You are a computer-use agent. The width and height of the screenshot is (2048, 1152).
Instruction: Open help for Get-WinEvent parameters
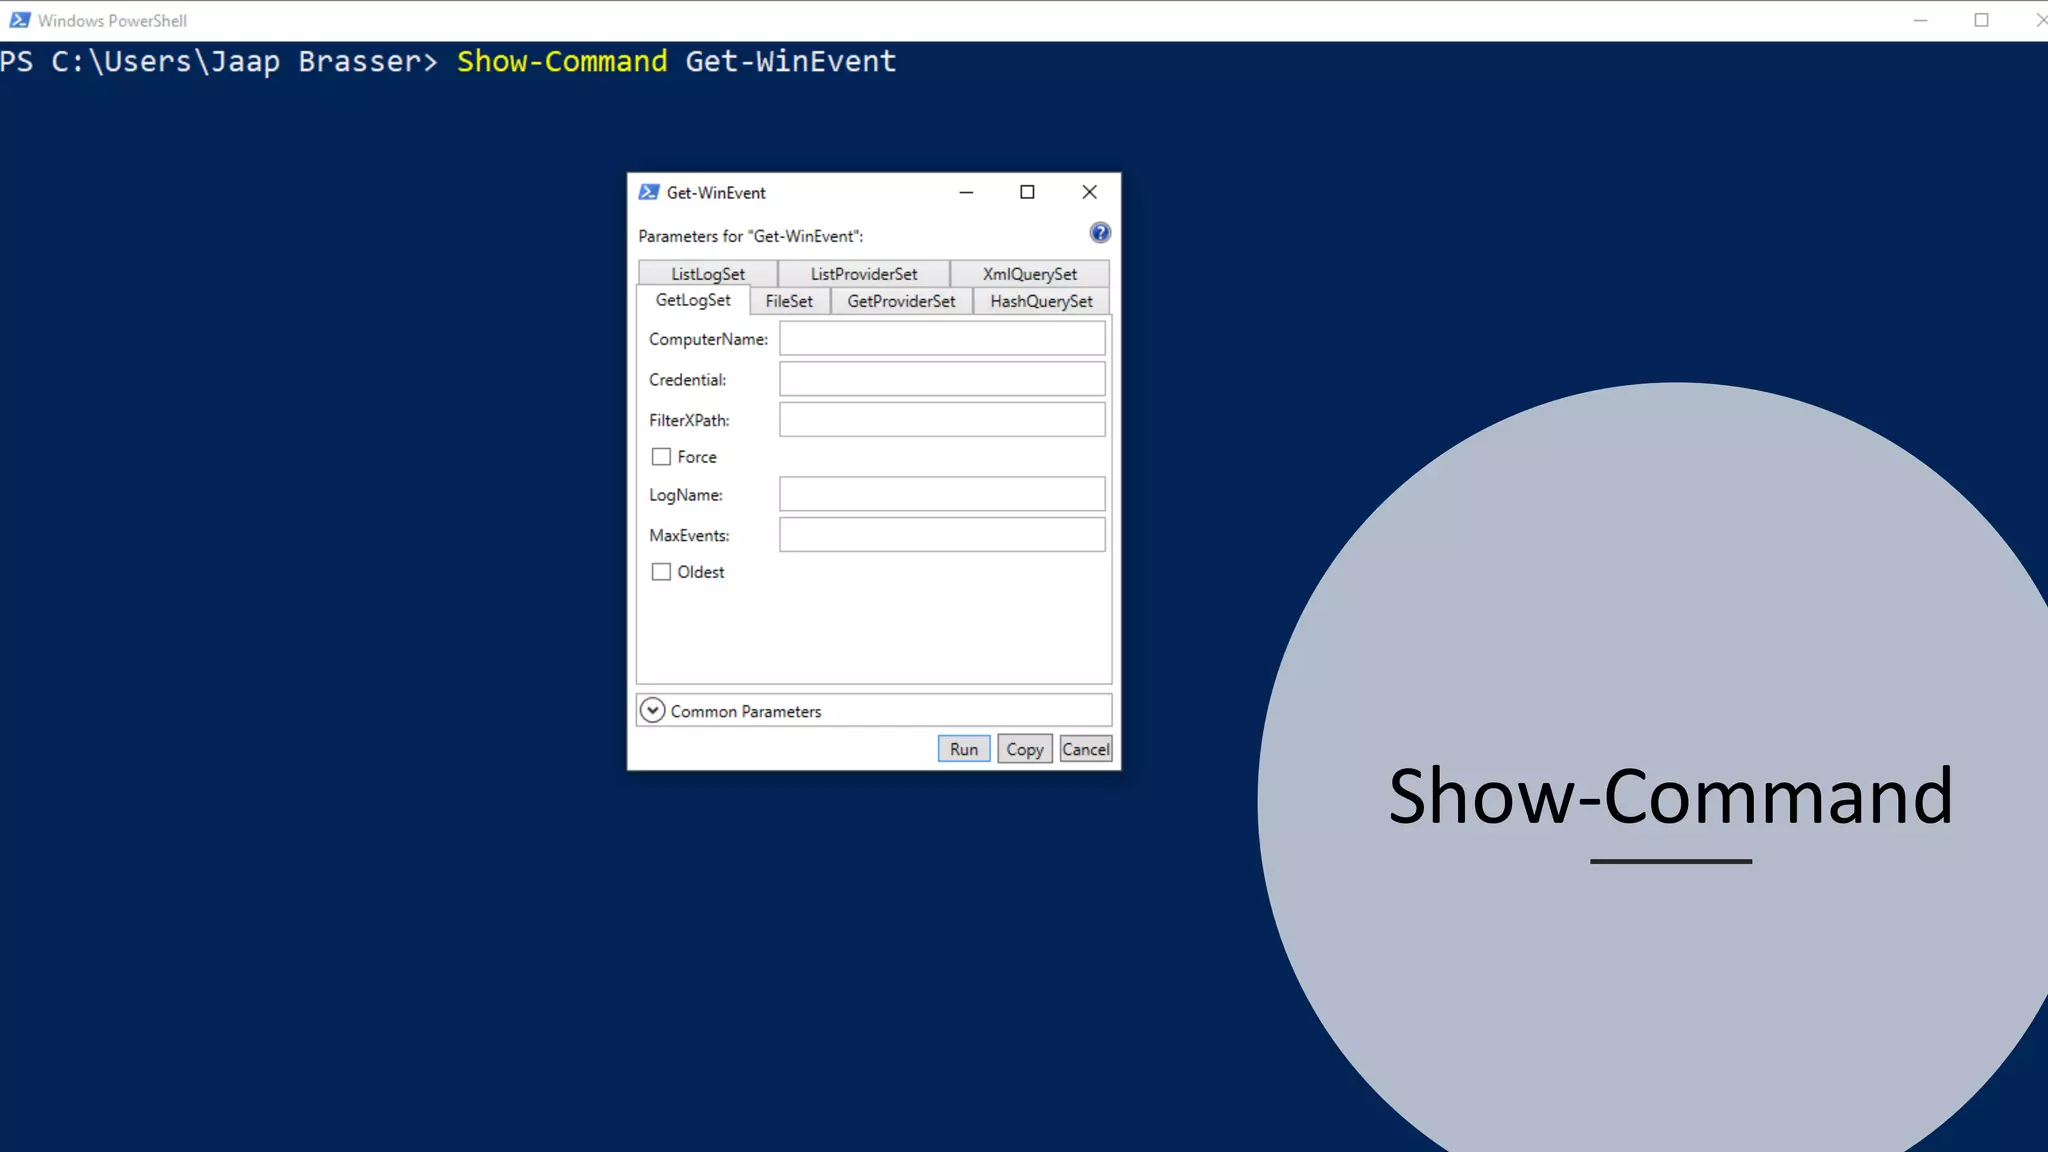1099,233
